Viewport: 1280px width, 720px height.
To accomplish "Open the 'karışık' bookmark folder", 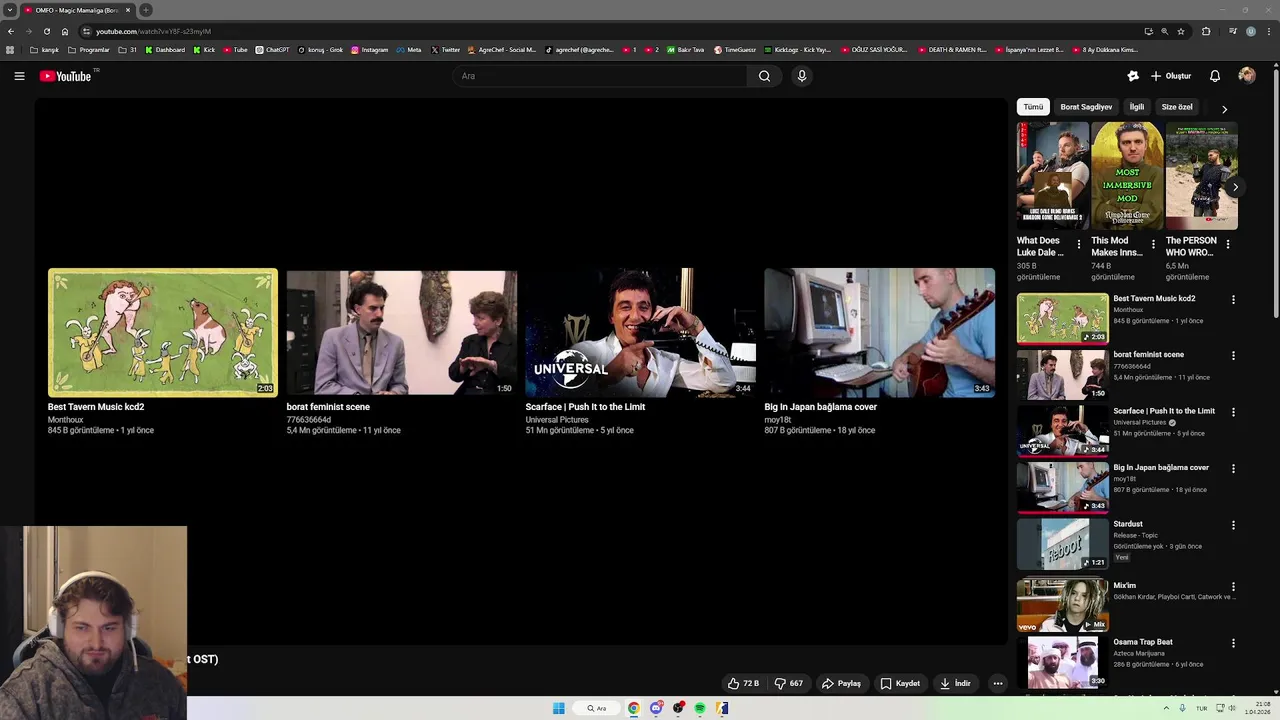I will pyautogui.click(x=44, y=50).
